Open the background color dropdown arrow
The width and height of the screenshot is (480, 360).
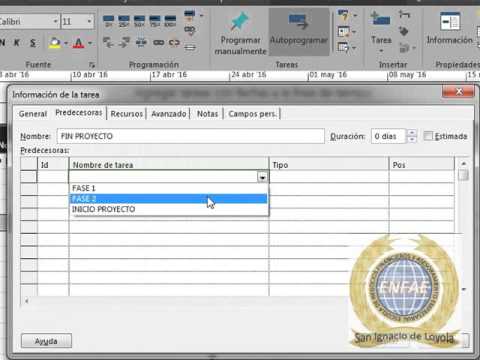pos(66,43)
